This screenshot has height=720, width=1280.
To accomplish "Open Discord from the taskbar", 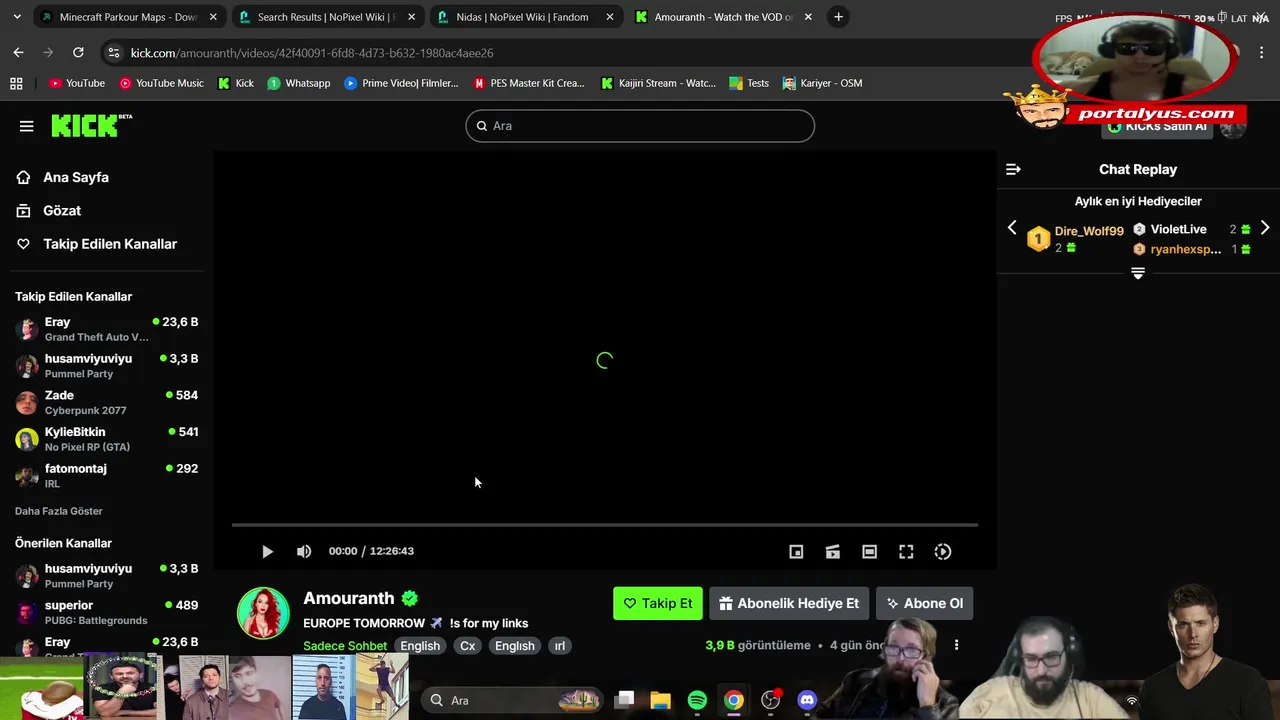I will coord(807,700).
